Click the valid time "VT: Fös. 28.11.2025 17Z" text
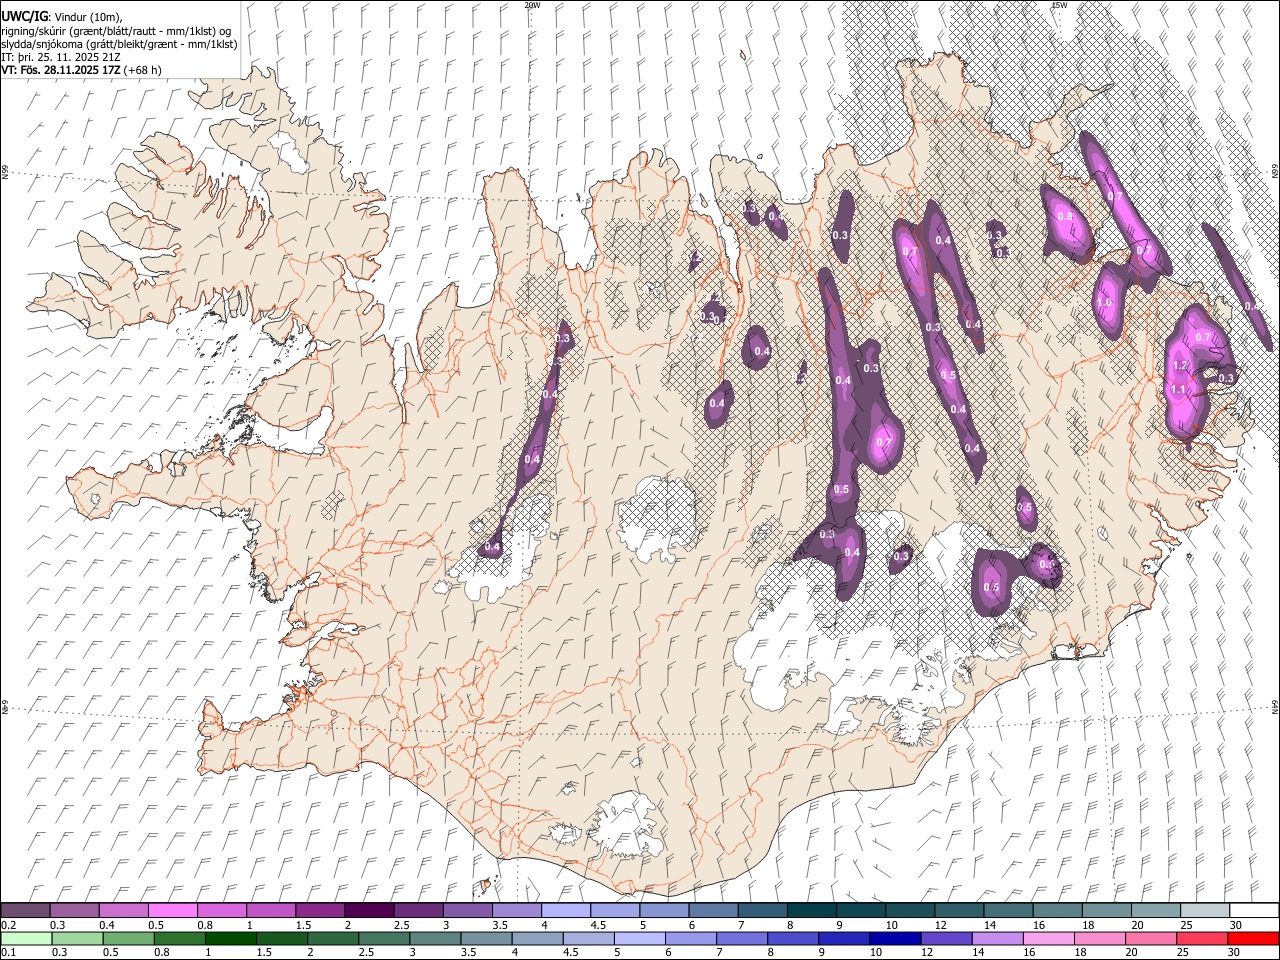Image resolution: width=1280 pixels, height=960 pixels. [61, 70]
